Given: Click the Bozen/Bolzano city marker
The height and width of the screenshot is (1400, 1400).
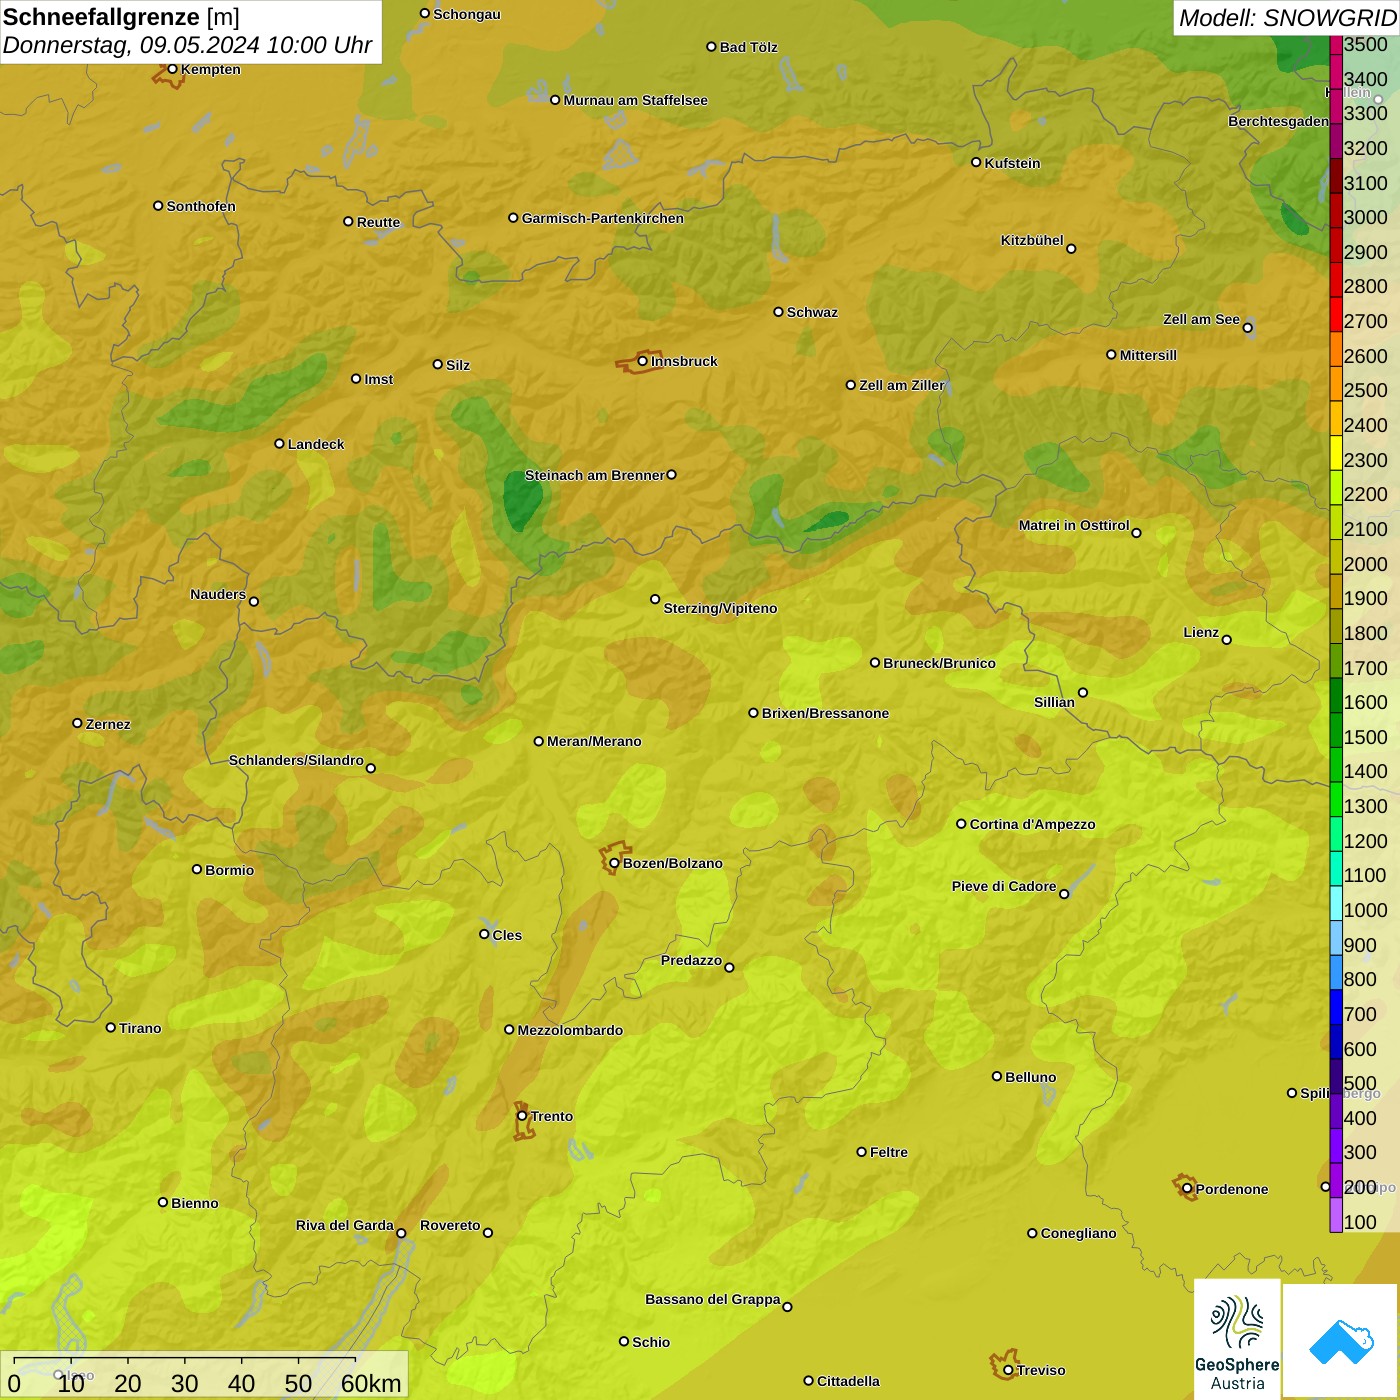Looking at the screenshot, I should tap(615, 863).
